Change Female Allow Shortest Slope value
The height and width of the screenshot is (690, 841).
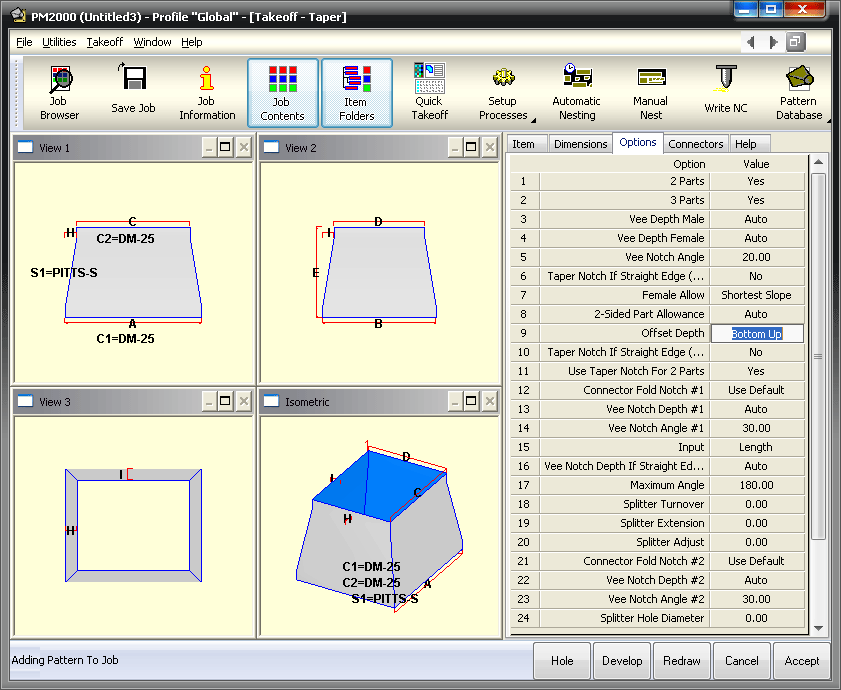click(x=757, y=295)
